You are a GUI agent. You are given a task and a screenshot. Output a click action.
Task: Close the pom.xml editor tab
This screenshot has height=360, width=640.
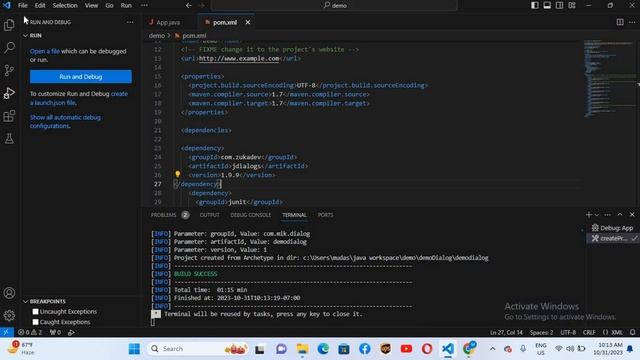[x=247, y=22]
